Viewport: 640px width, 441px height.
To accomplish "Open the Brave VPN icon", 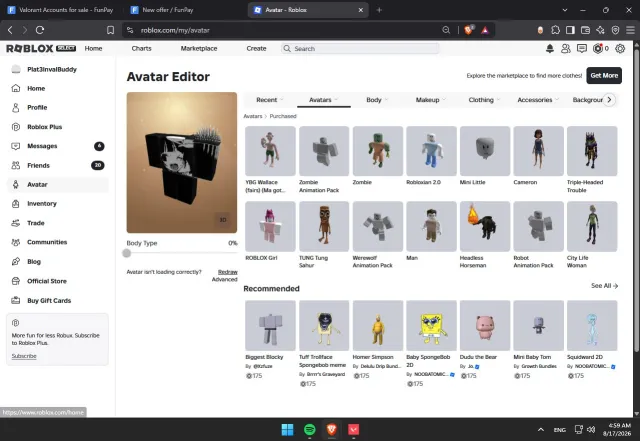I will (616, 30).
